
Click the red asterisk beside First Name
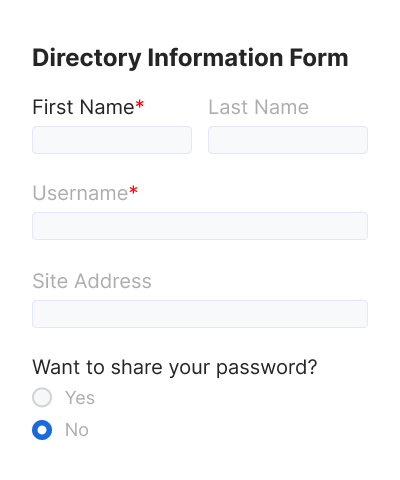click(140, 105)
